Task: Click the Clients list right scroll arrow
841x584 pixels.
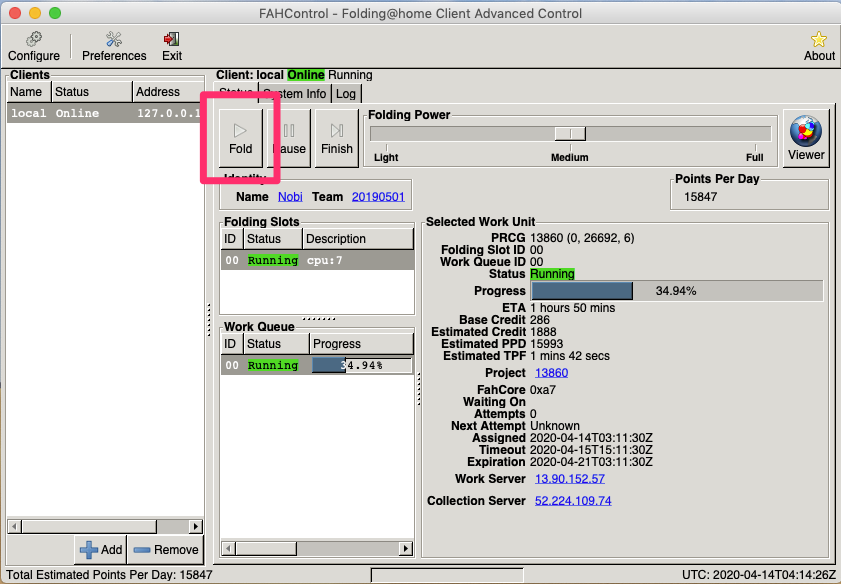Action: 196,527
